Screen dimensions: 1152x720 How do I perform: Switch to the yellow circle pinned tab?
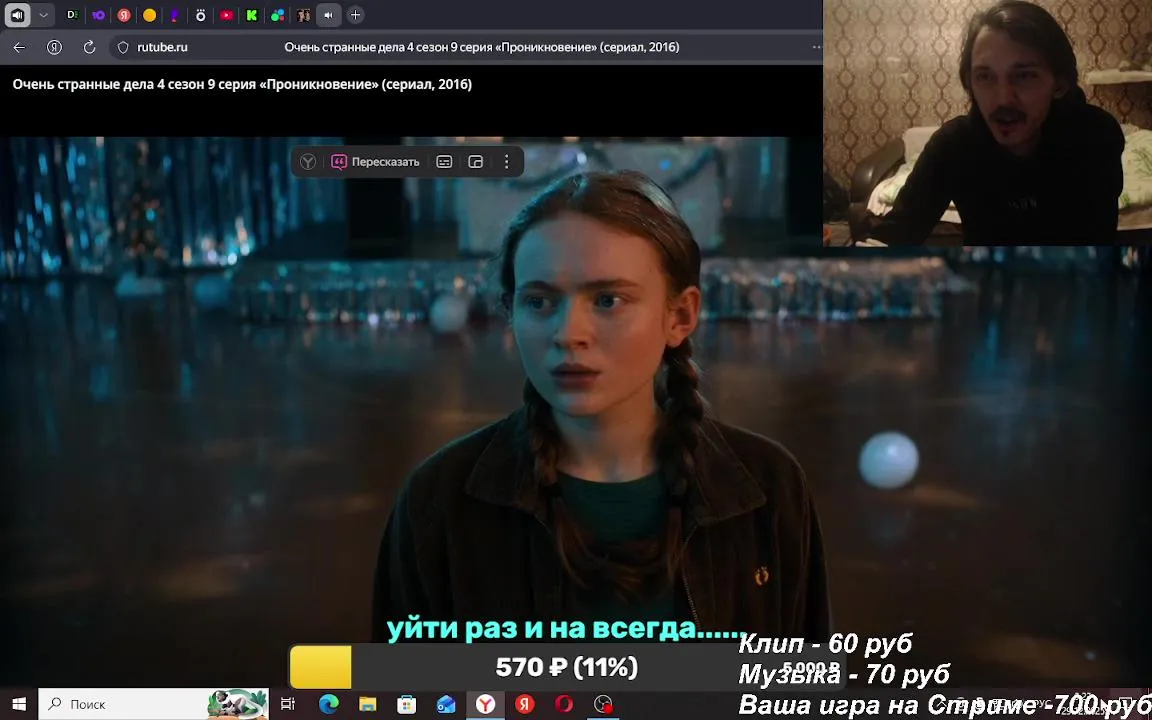(x=149, y=15)
